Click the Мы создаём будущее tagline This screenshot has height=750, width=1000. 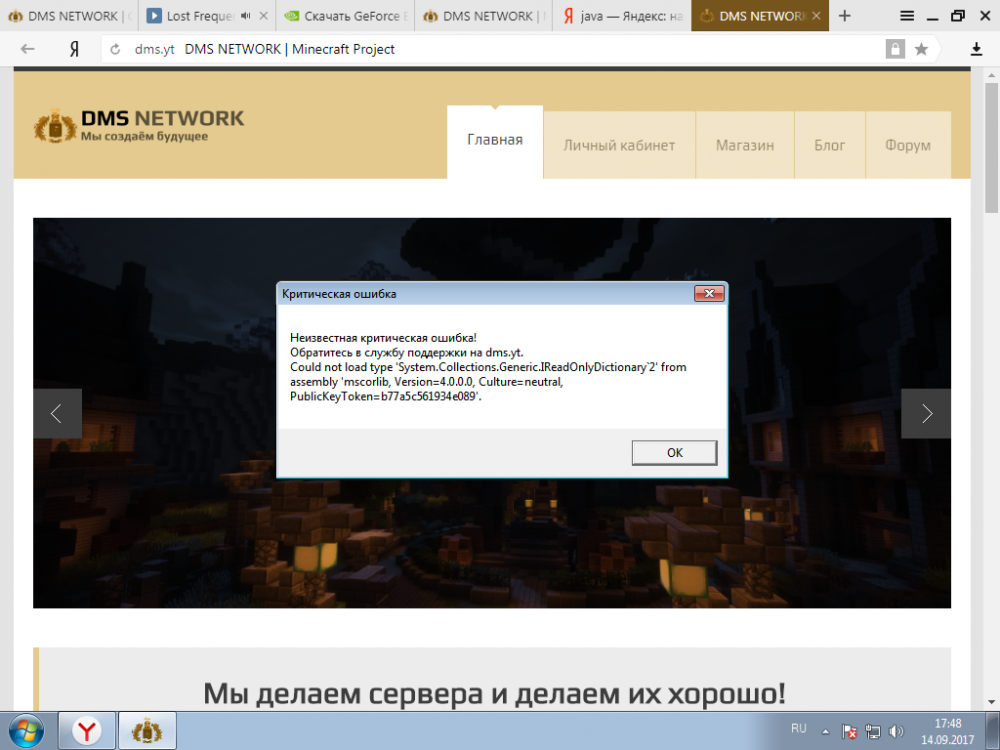click(144, 136)
